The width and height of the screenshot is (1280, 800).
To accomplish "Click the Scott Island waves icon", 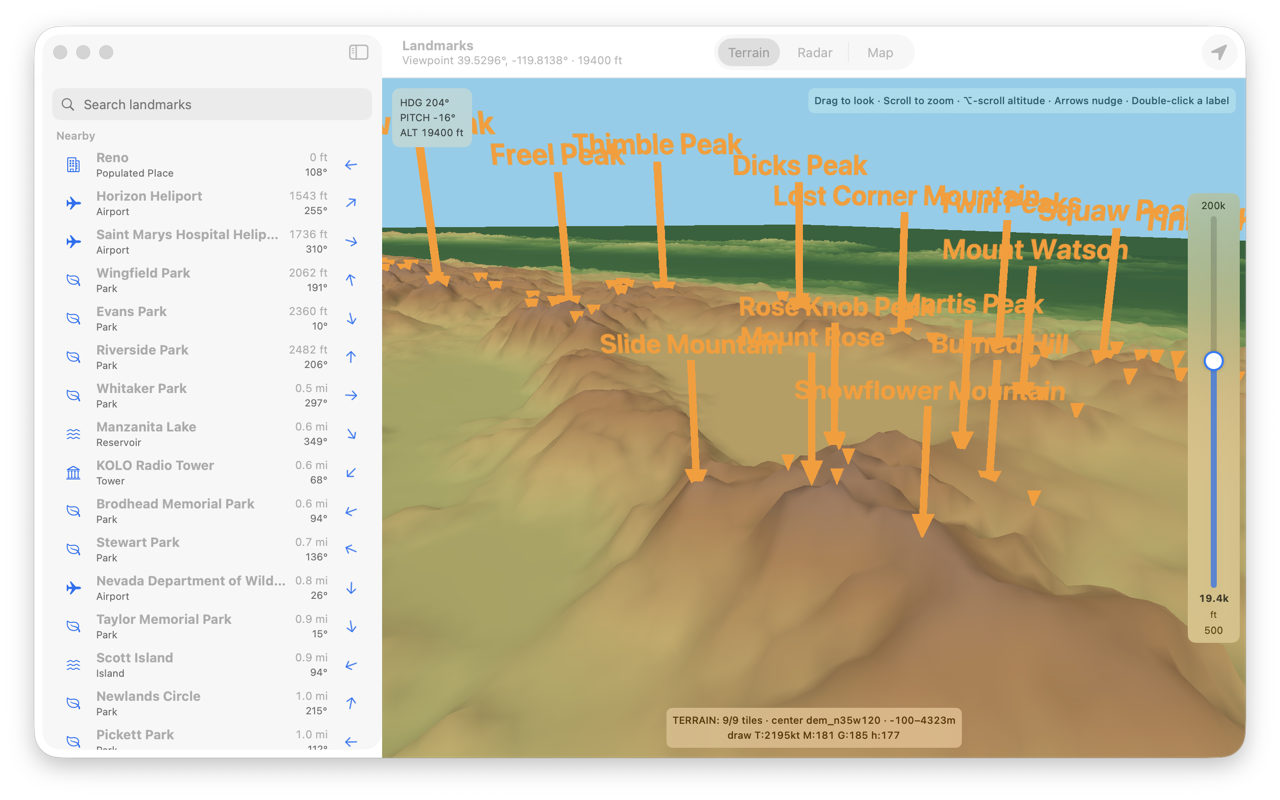I will [x=73, y=665].
